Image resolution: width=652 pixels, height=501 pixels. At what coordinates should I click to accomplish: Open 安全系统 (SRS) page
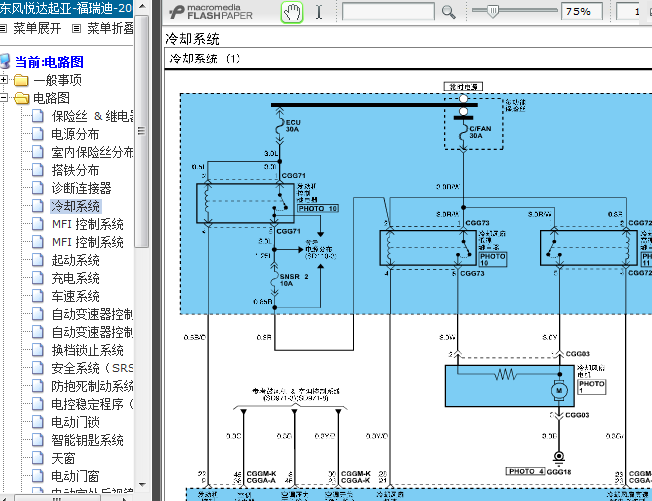coord(92,368)
